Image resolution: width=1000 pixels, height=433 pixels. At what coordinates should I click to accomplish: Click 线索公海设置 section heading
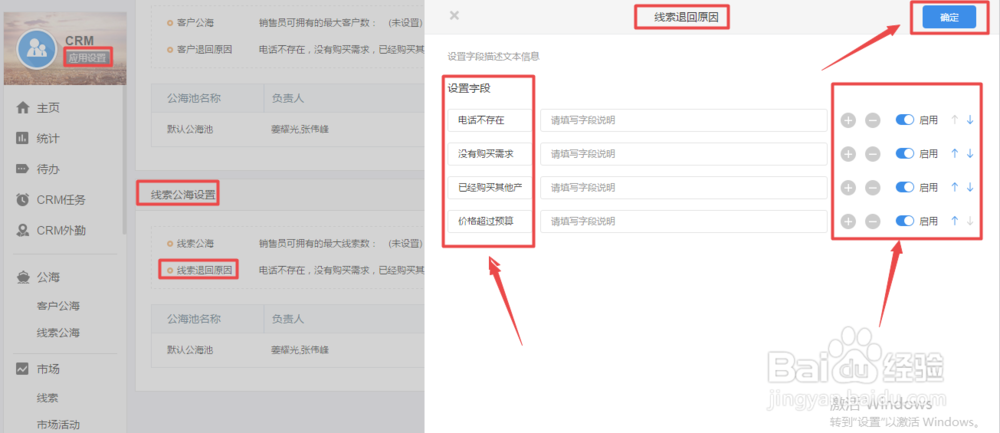pyautogui.click(x=182, y=194)
